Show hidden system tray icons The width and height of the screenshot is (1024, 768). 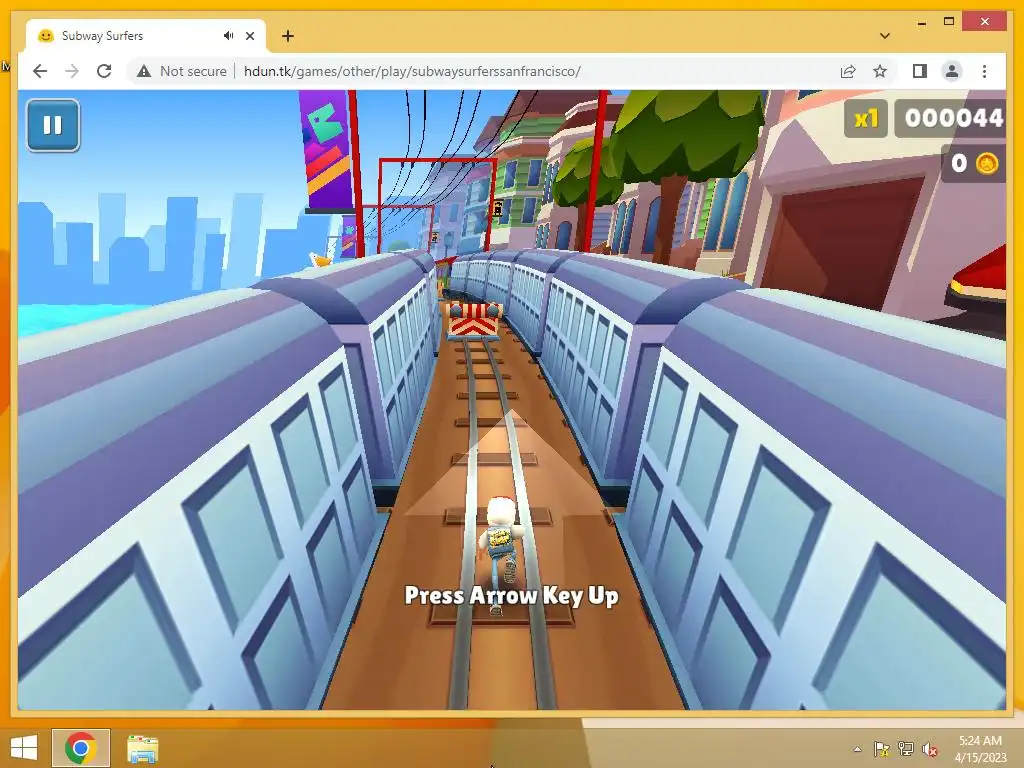point(857,749)
